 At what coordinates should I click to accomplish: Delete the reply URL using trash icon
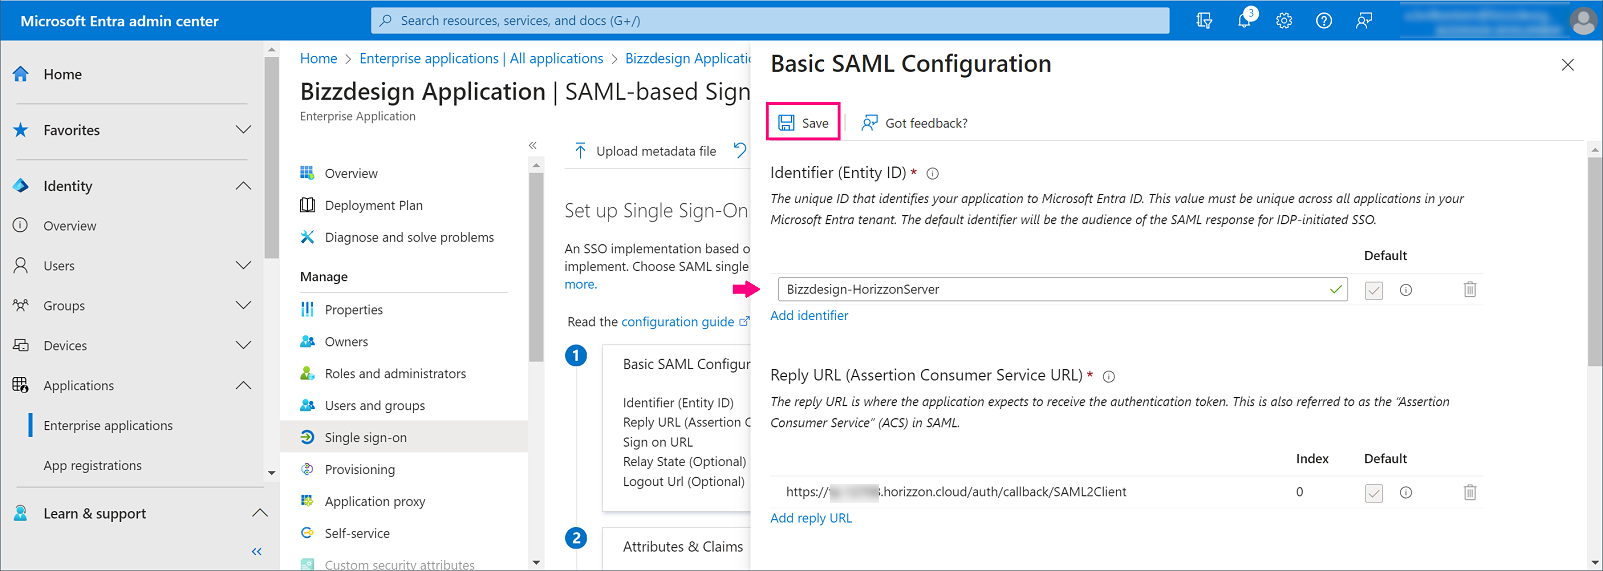1470,492
